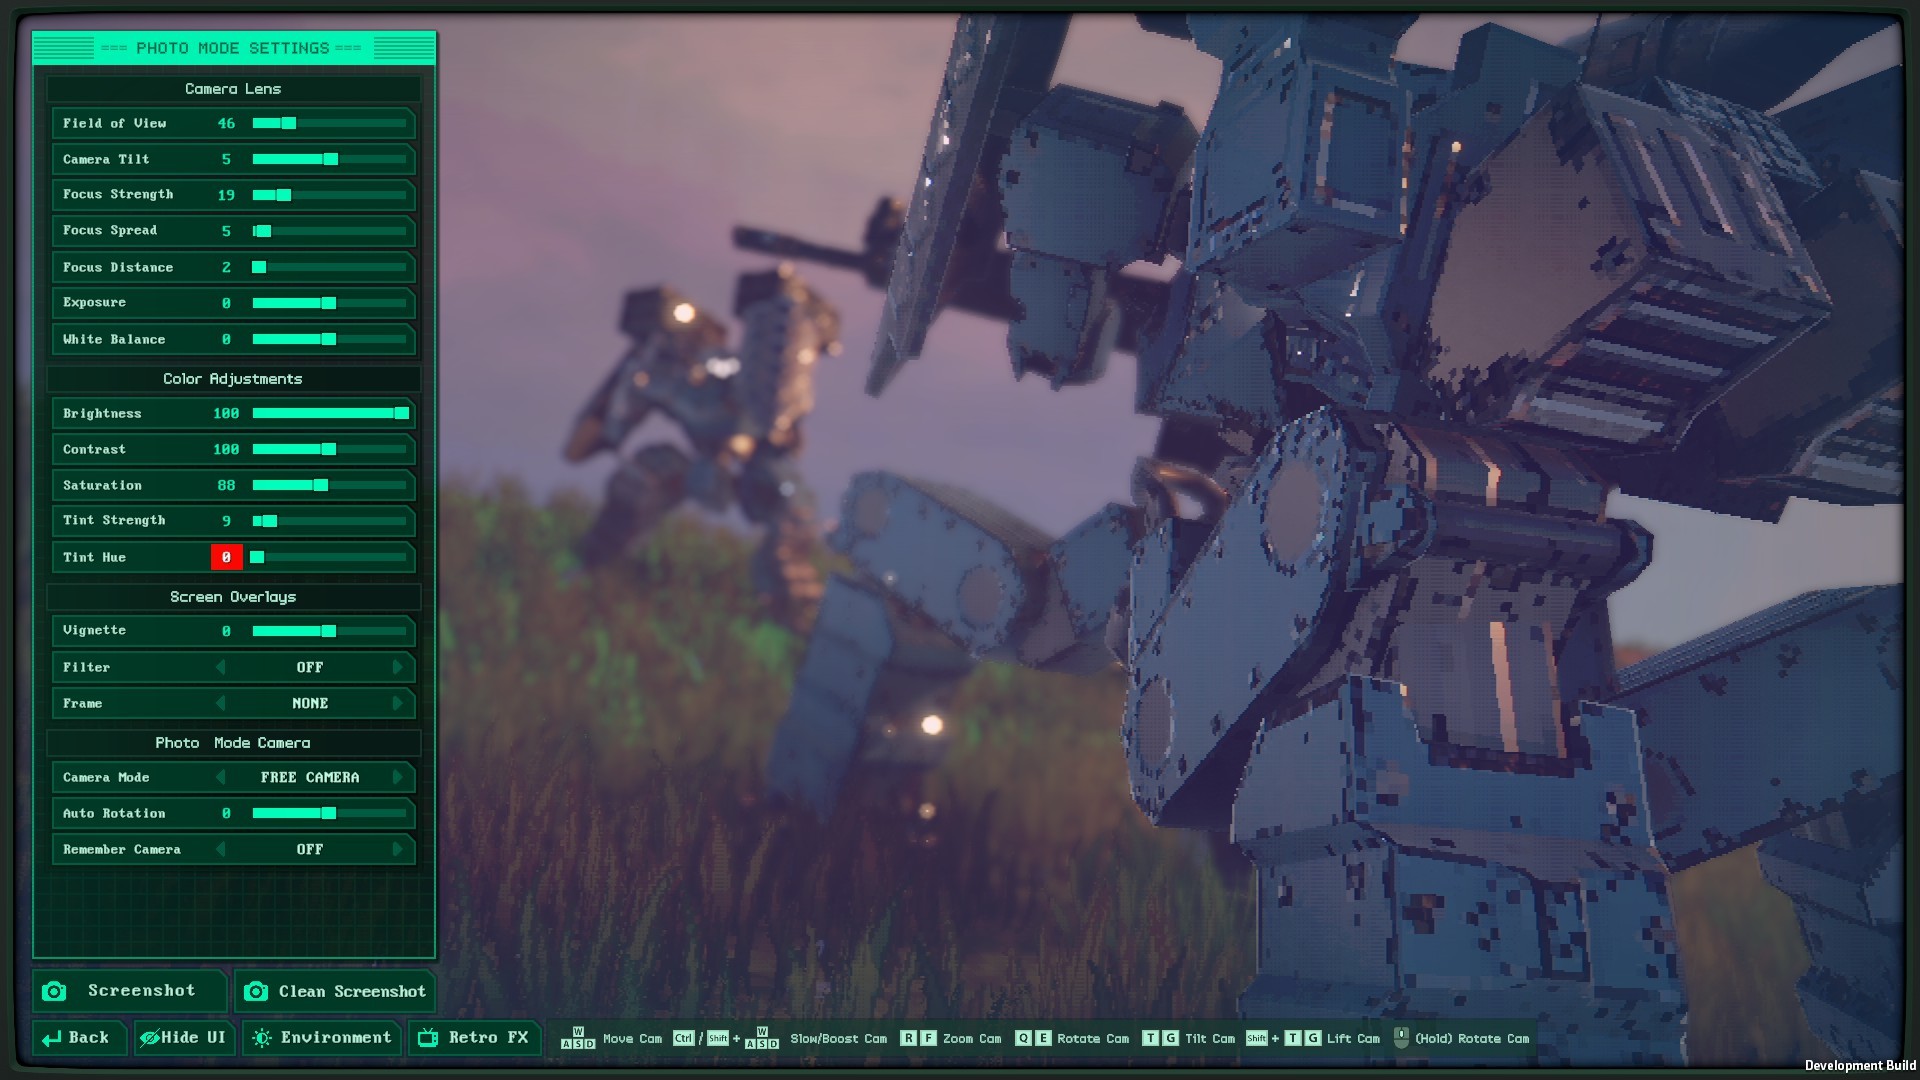Viewport: 1920px width, 1080px height.
Task: Click the Clean Screenshot camera icon
Action: point(257,991)
